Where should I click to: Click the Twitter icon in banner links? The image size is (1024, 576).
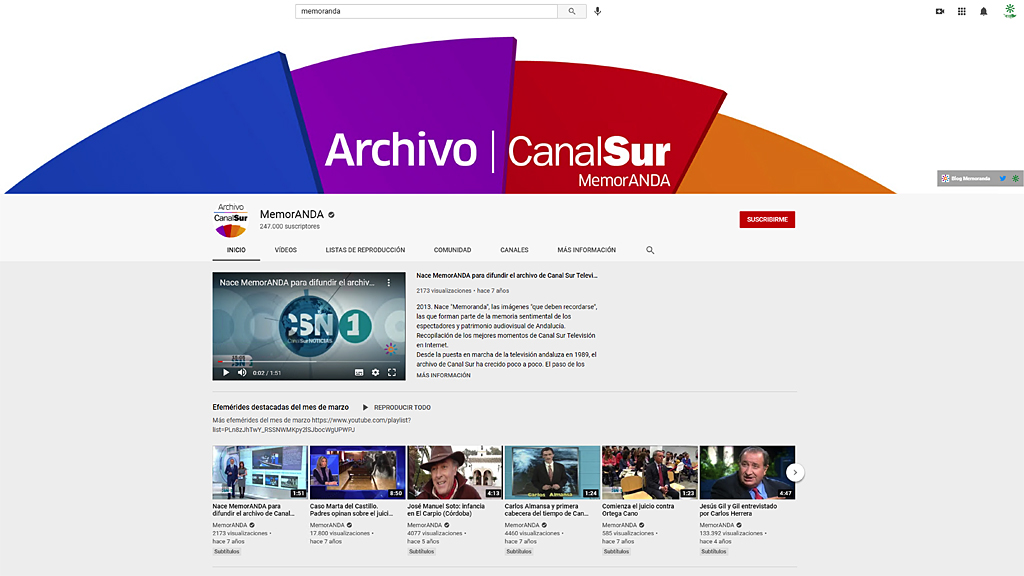(x=1002, y=178)
